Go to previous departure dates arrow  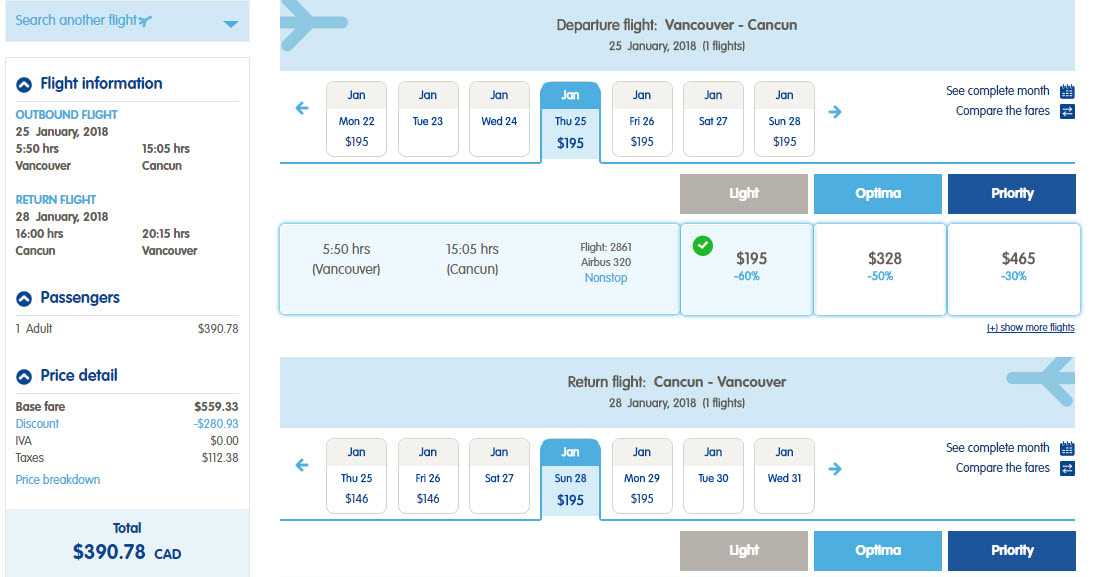(x=303, y=108)
